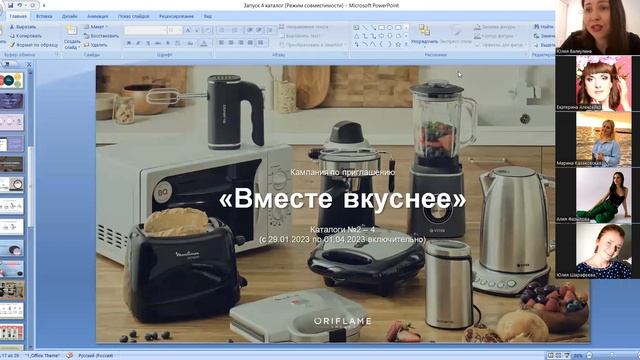Open the Показ слайдов ribbon tab
640x360 pixels.
pyautogui.click(x=133, y=16)
